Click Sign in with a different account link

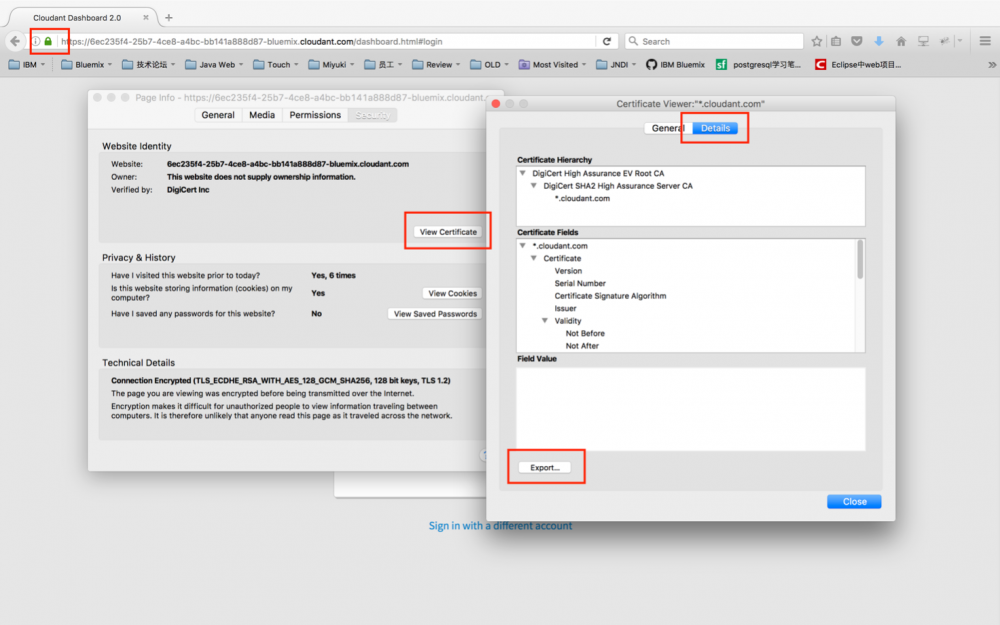500,526
